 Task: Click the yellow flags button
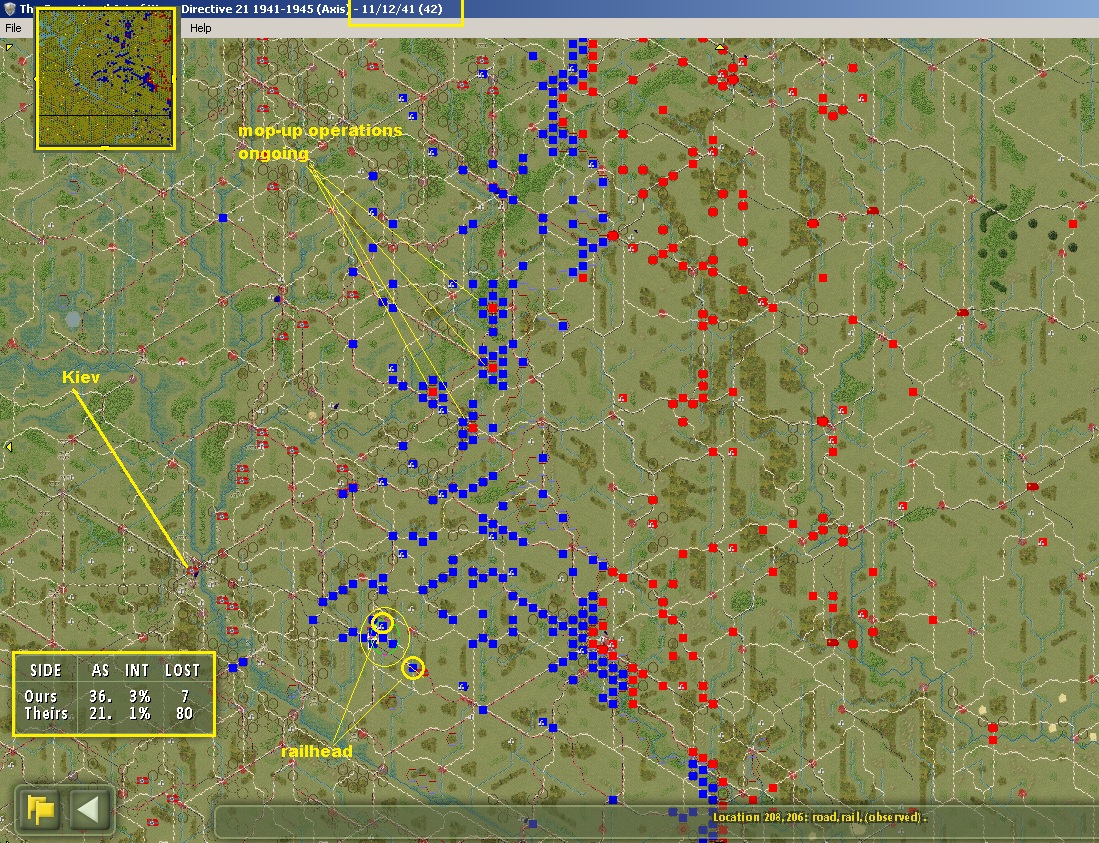(x=41, y=808)
